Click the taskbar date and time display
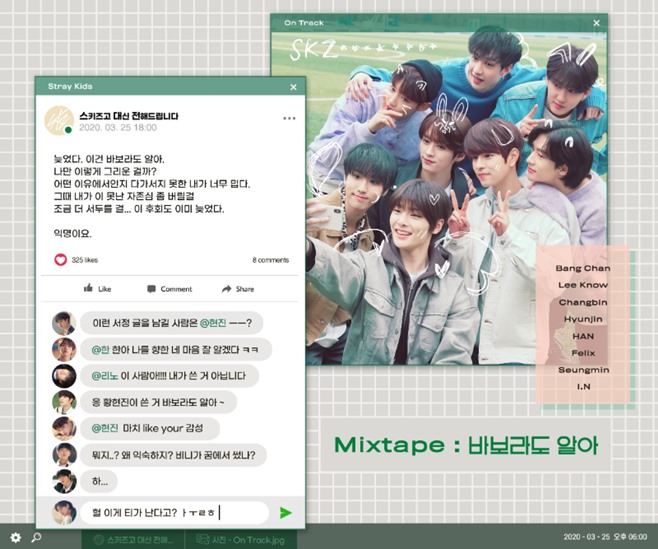 pyautogui.click(x=606, y=537)
